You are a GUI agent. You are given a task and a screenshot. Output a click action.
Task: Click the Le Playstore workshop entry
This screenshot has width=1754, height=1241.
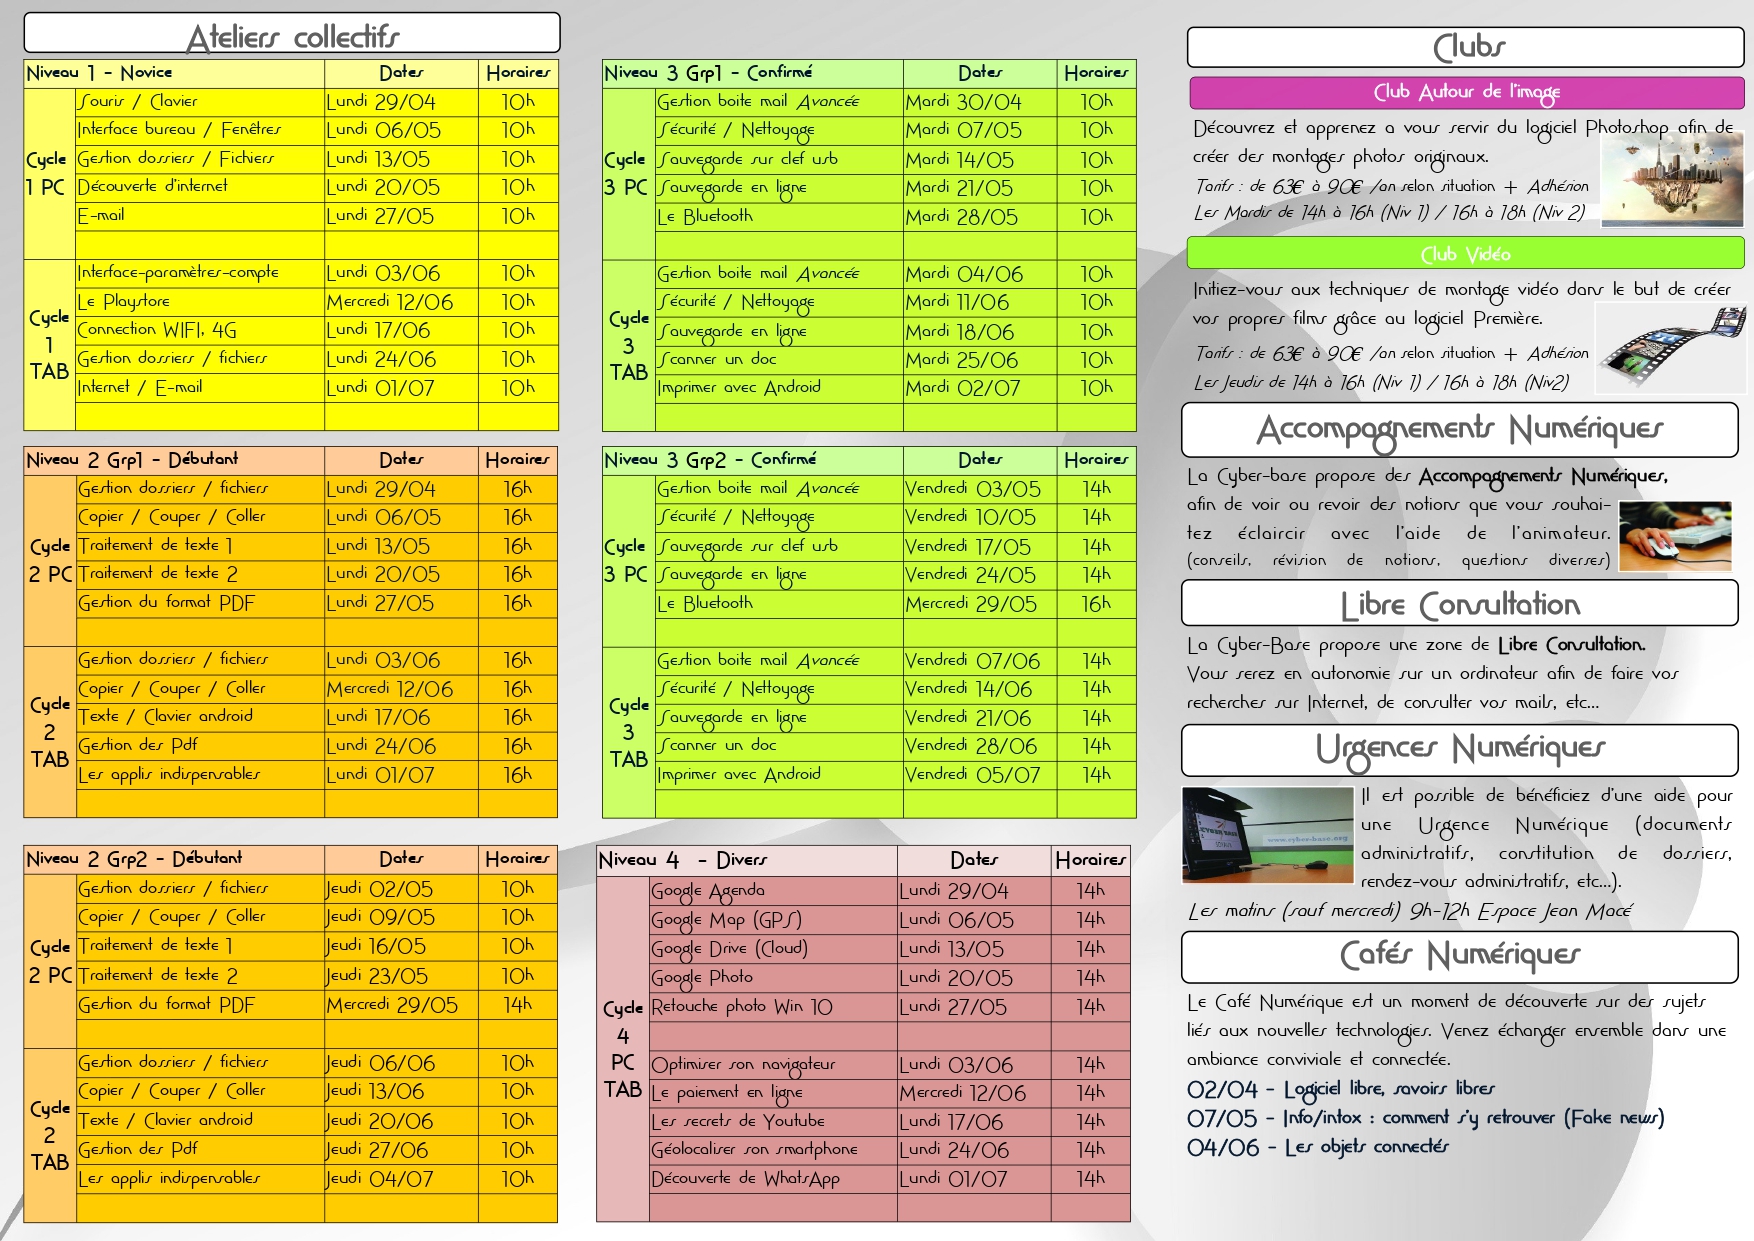[x=200, y=301]
